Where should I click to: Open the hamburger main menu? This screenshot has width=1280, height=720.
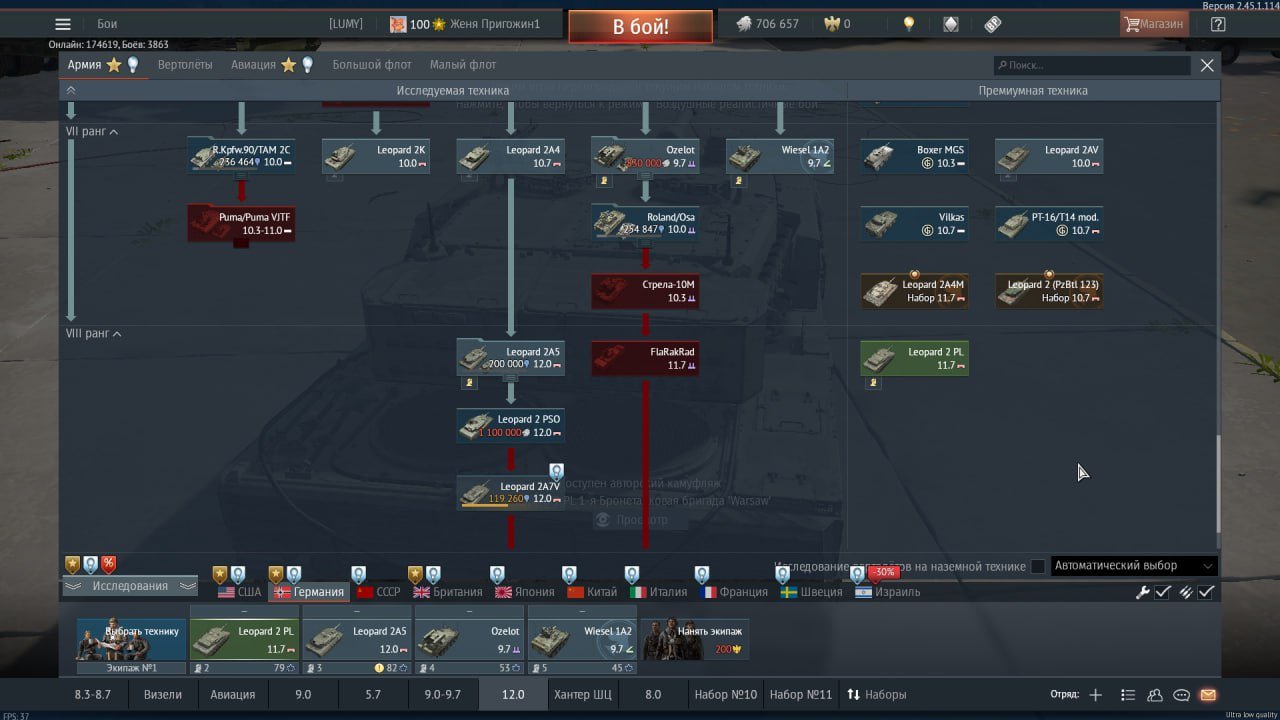pos(63,24)
